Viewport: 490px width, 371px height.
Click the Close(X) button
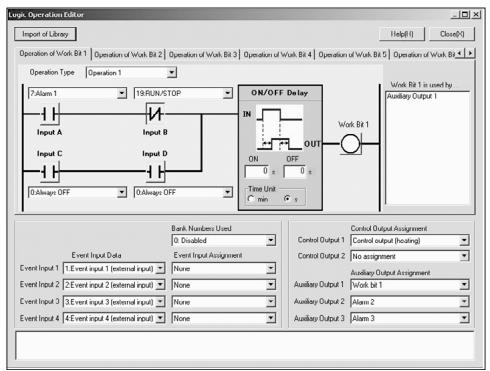(x=452, y=34)
